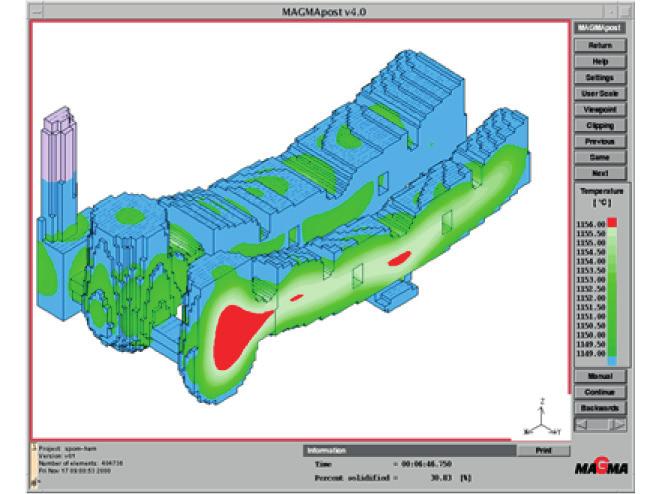
Task: Click the Information header bar
Action: tap(409, 451)
